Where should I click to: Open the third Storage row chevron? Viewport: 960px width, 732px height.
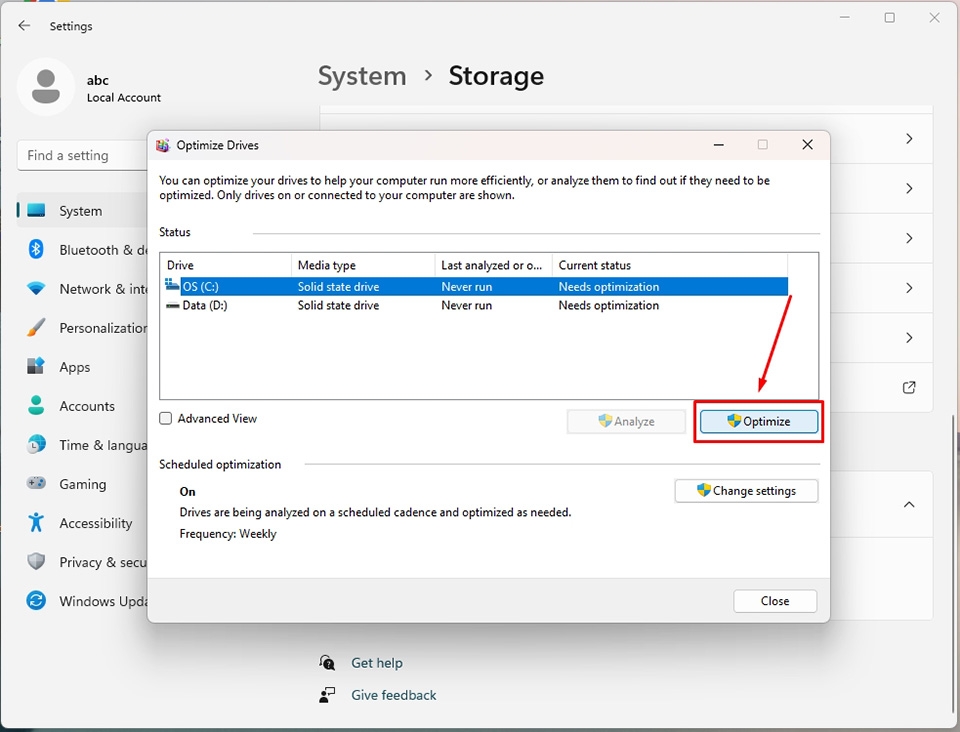click(909, 238)
